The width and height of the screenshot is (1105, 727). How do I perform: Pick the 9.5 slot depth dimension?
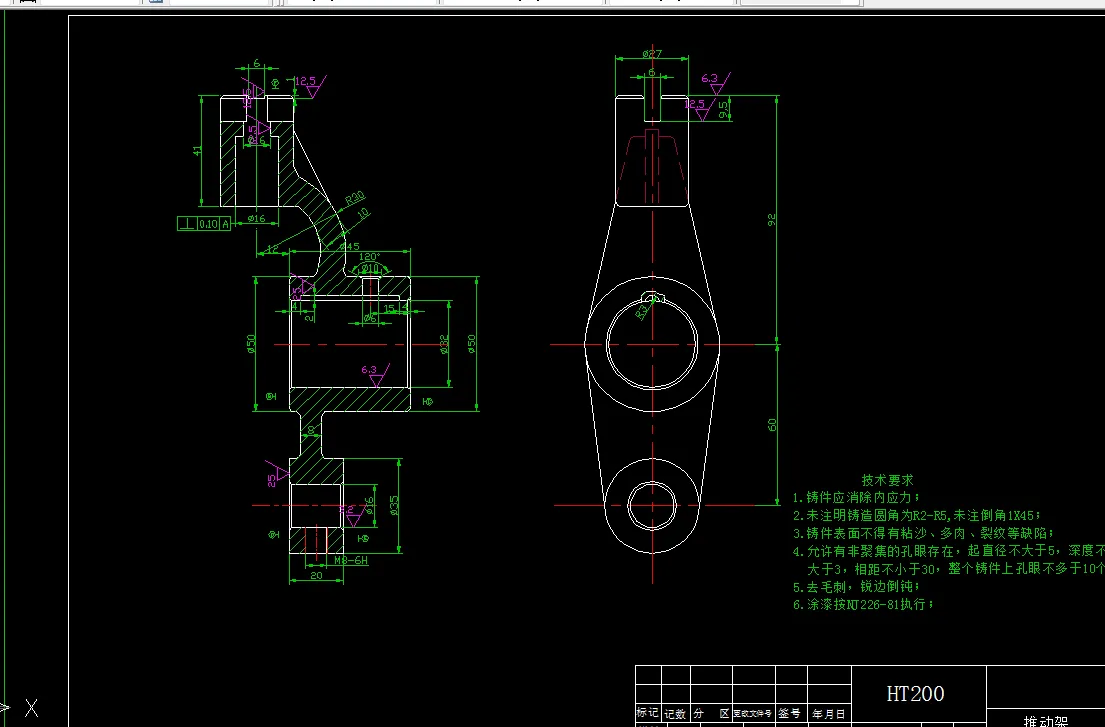point(723,109)
